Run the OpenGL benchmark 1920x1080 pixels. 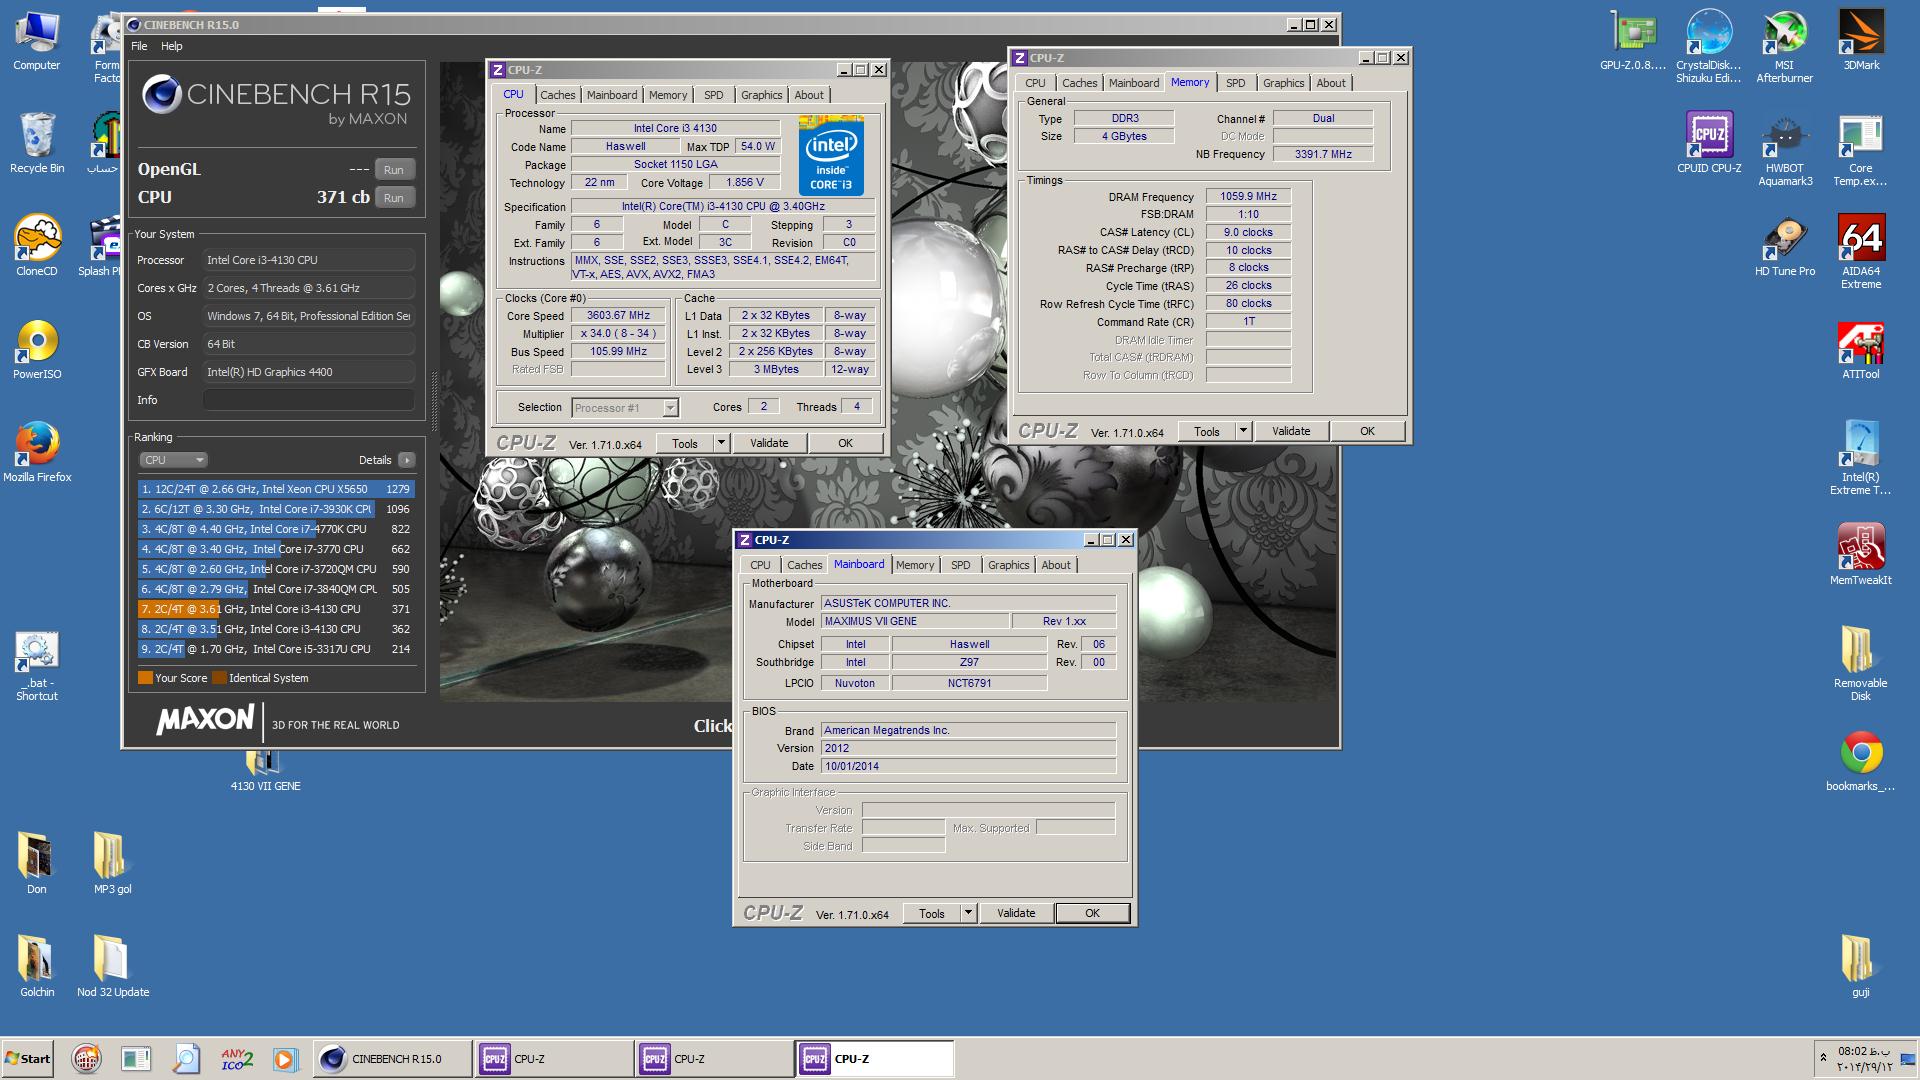394,170
